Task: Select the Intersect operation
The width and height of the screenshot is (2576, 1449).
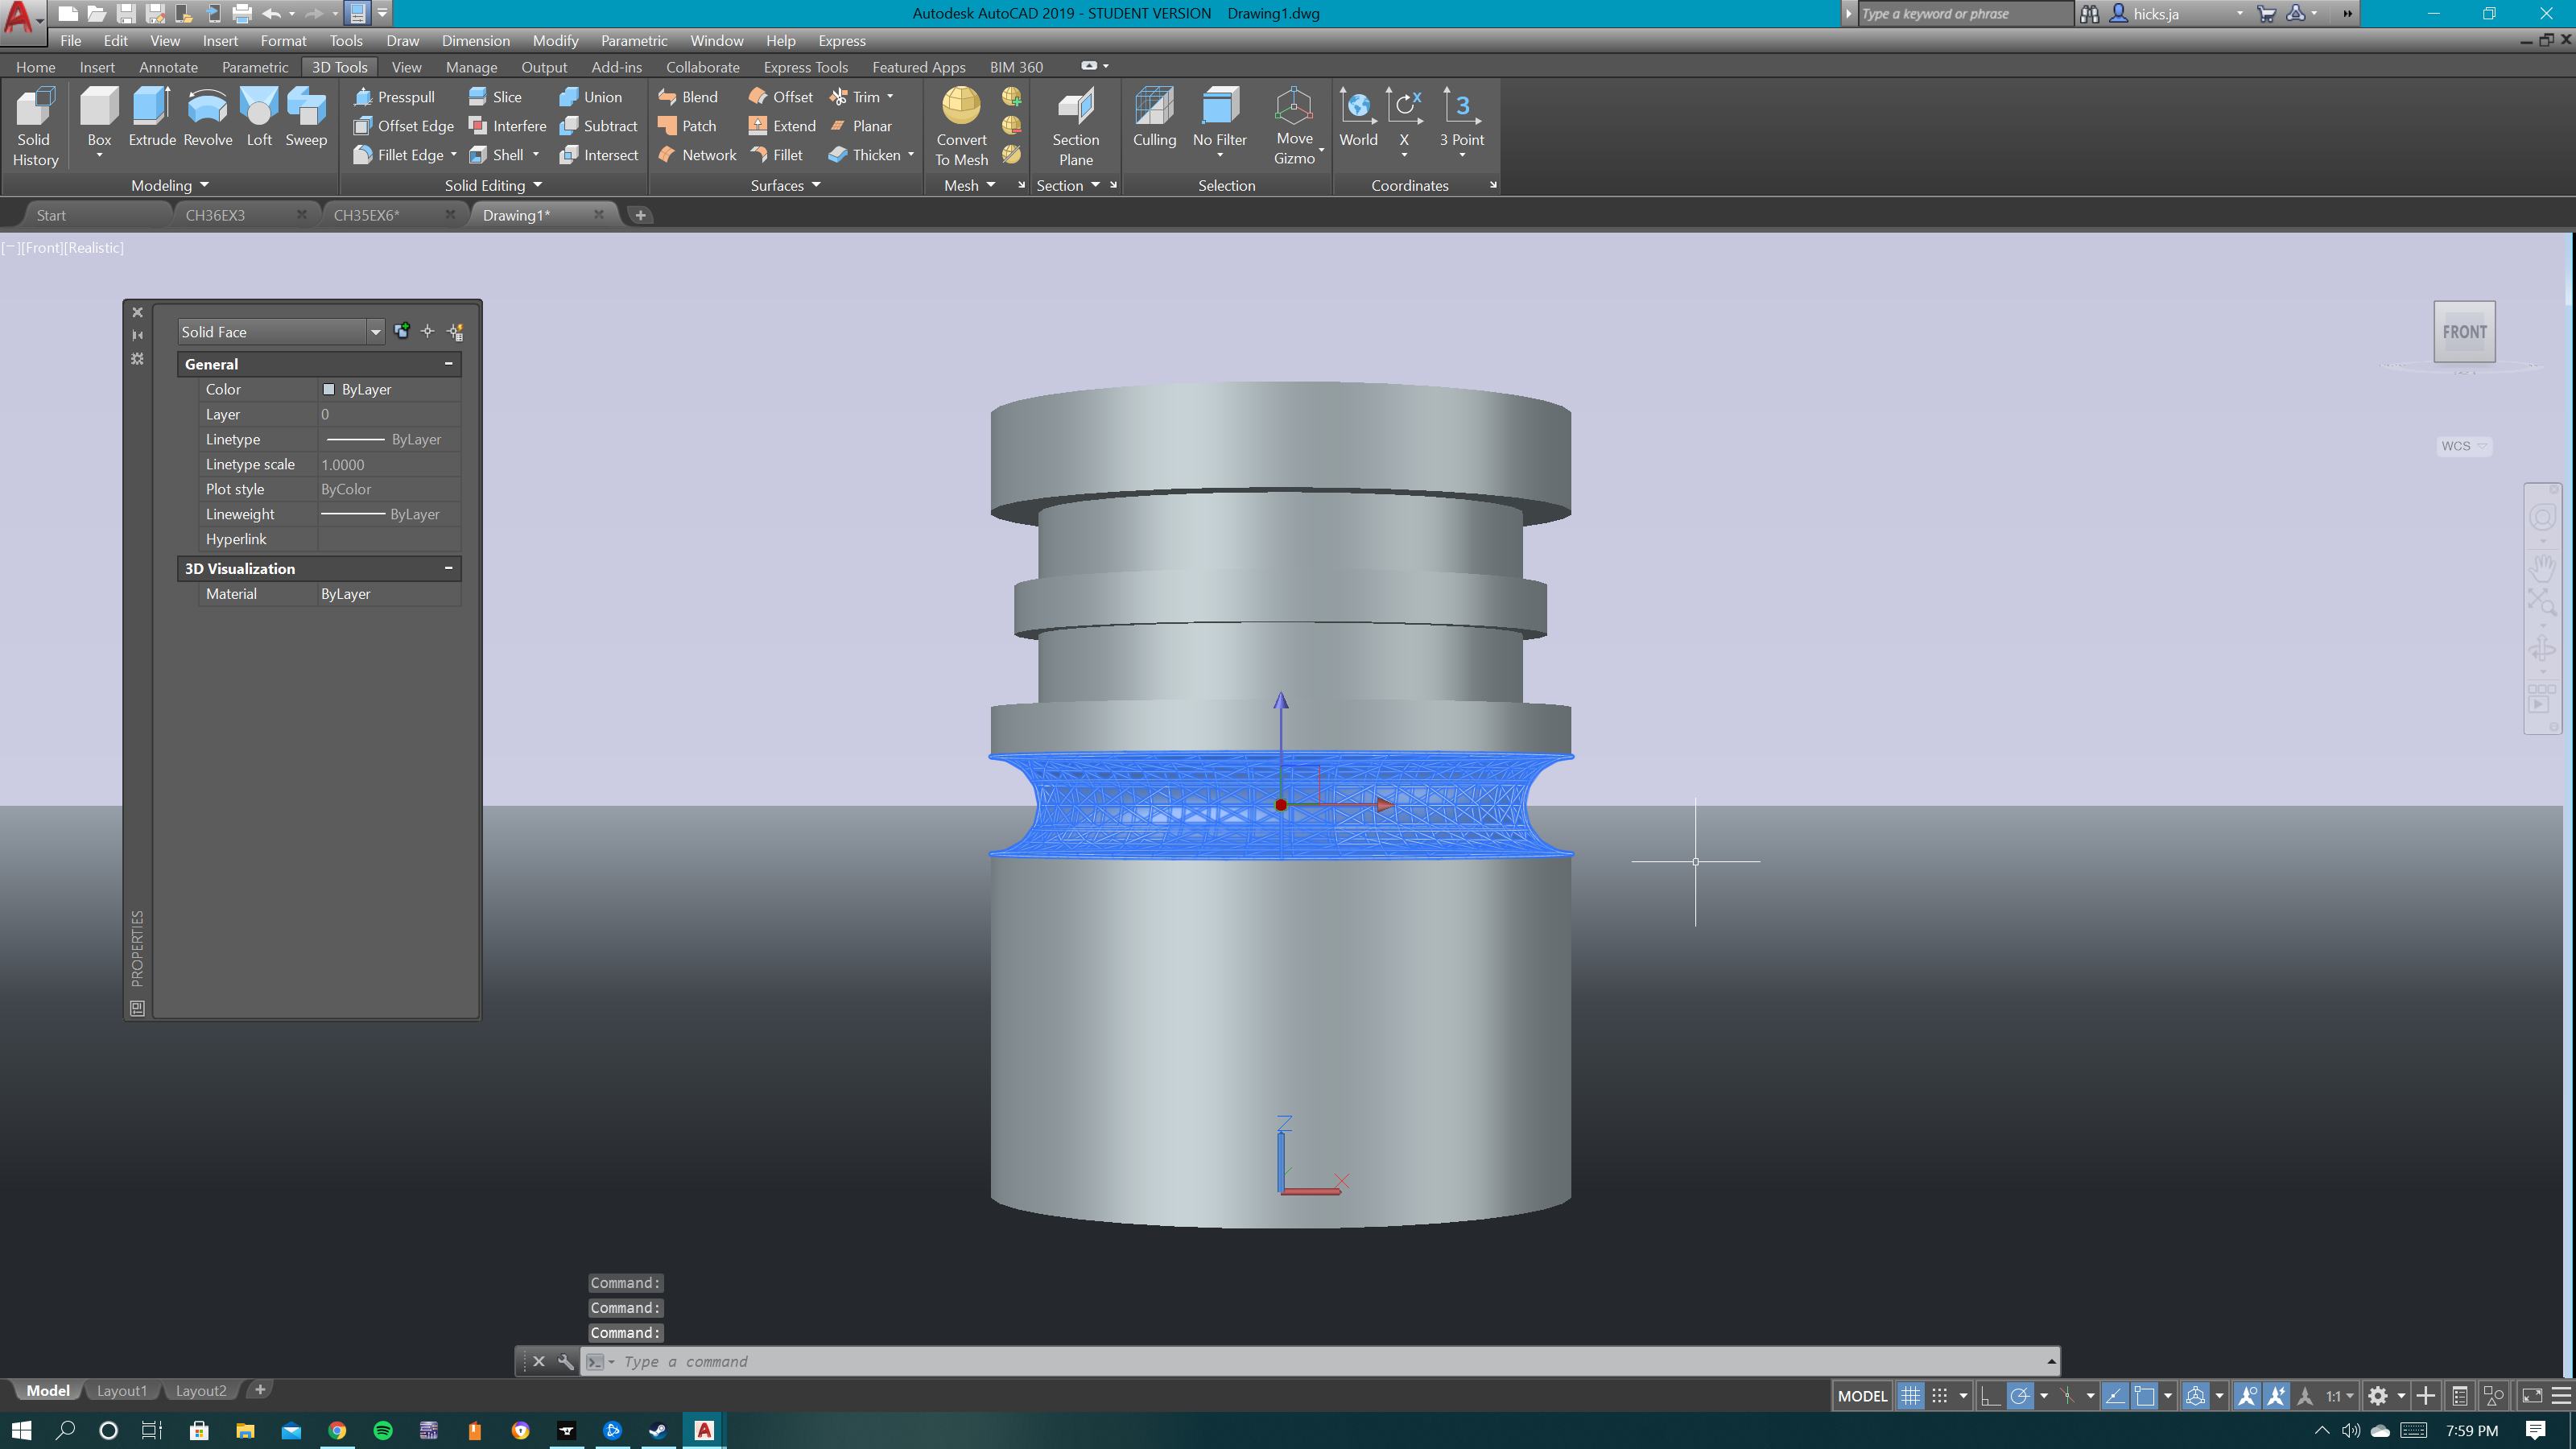Action: [600, 155]
